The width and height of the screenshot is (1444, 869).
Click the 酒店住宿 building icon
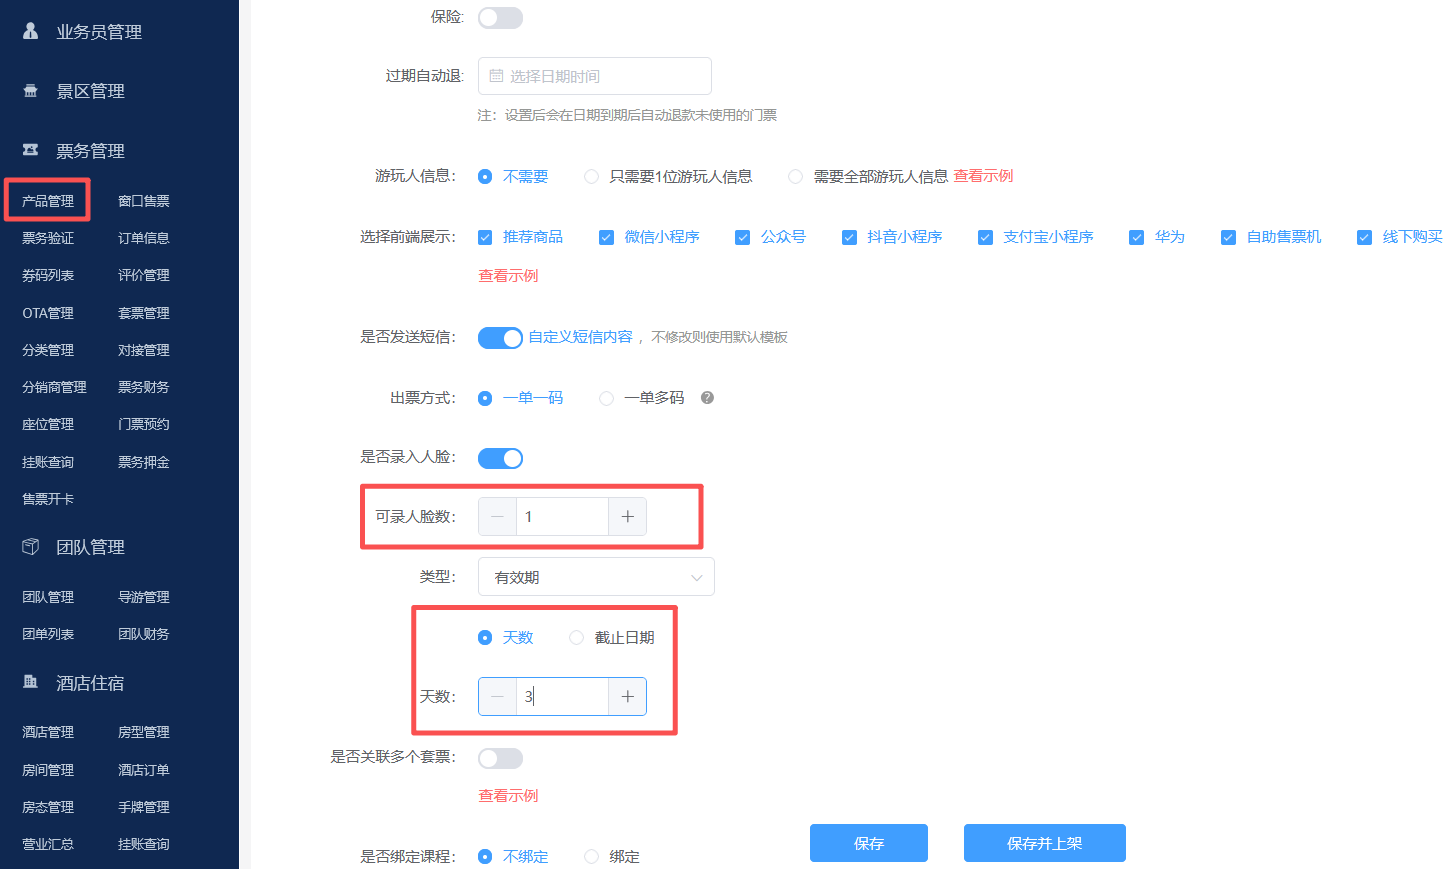click(x=28, y=682)
